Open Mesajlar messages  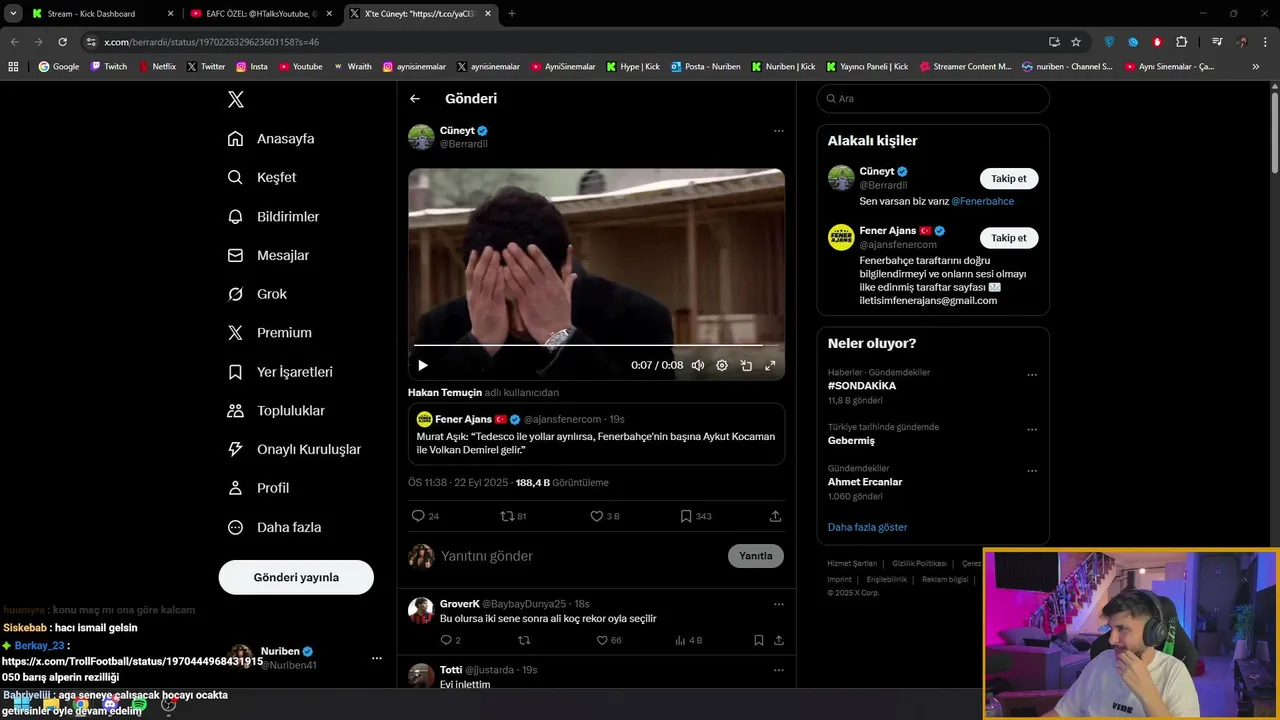point(268,255)
